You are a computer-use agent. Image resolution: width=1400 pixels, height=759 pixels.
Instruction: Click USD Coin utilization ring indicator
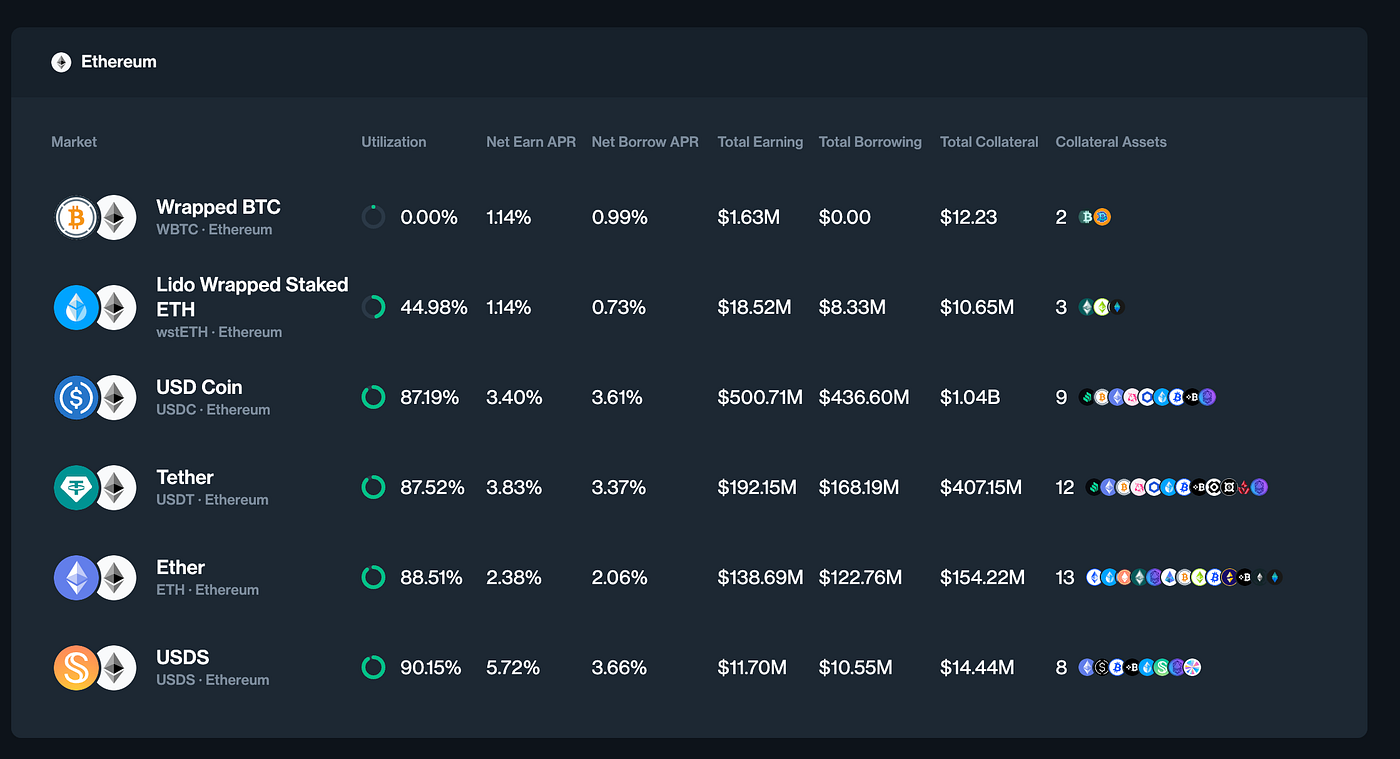pyautogui.click(x=373, y=397)
